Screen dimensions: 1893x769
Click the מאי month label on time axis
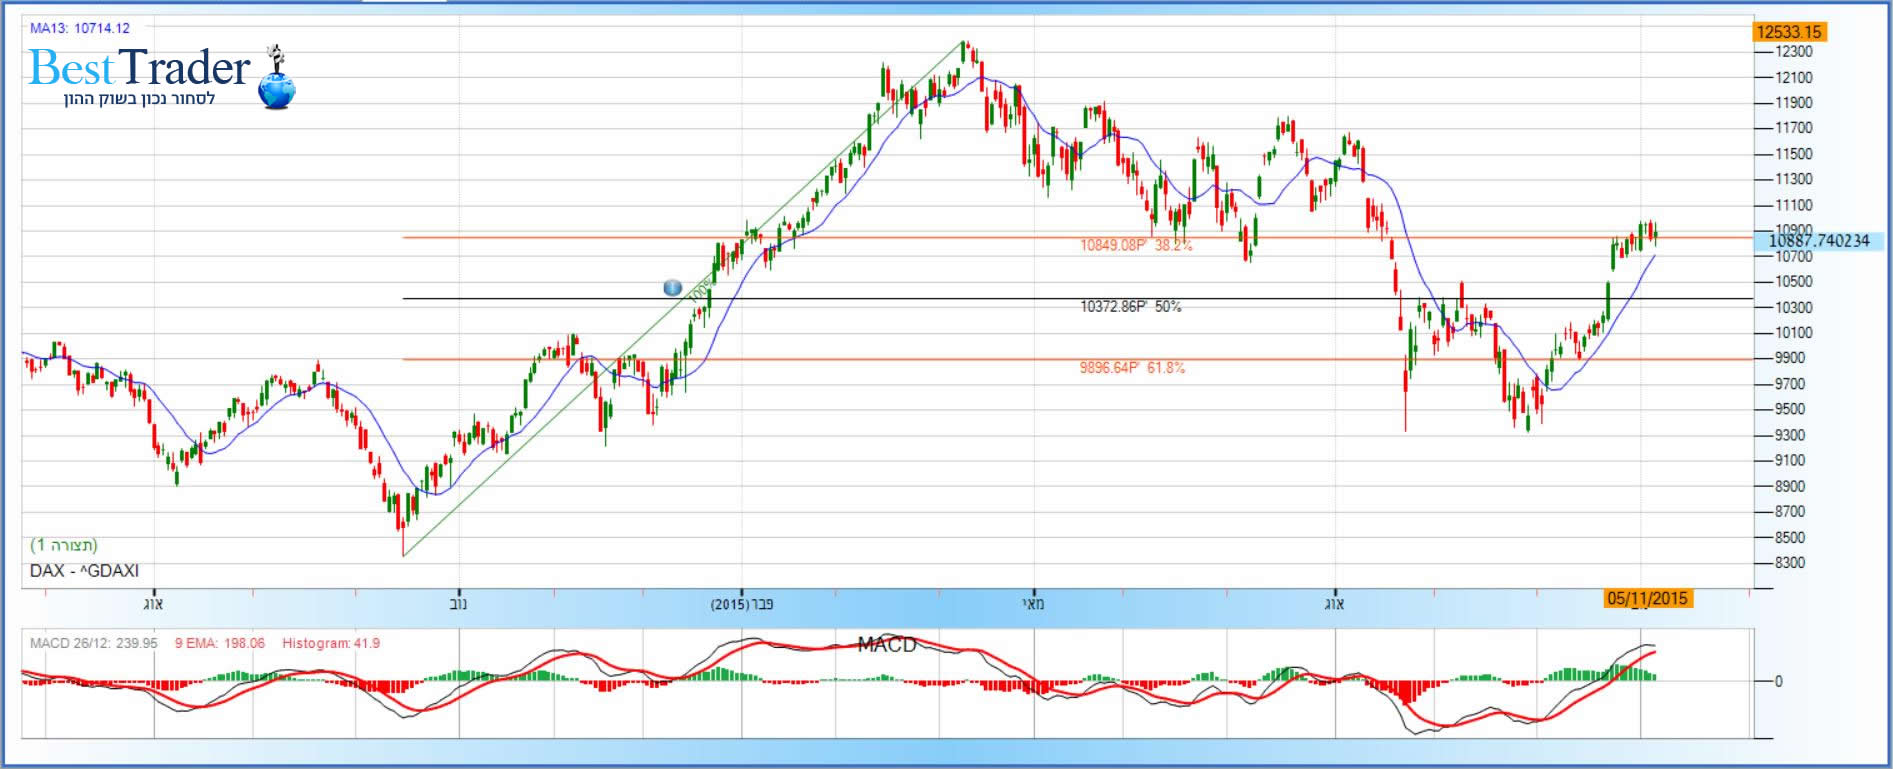pos(1033,604)
